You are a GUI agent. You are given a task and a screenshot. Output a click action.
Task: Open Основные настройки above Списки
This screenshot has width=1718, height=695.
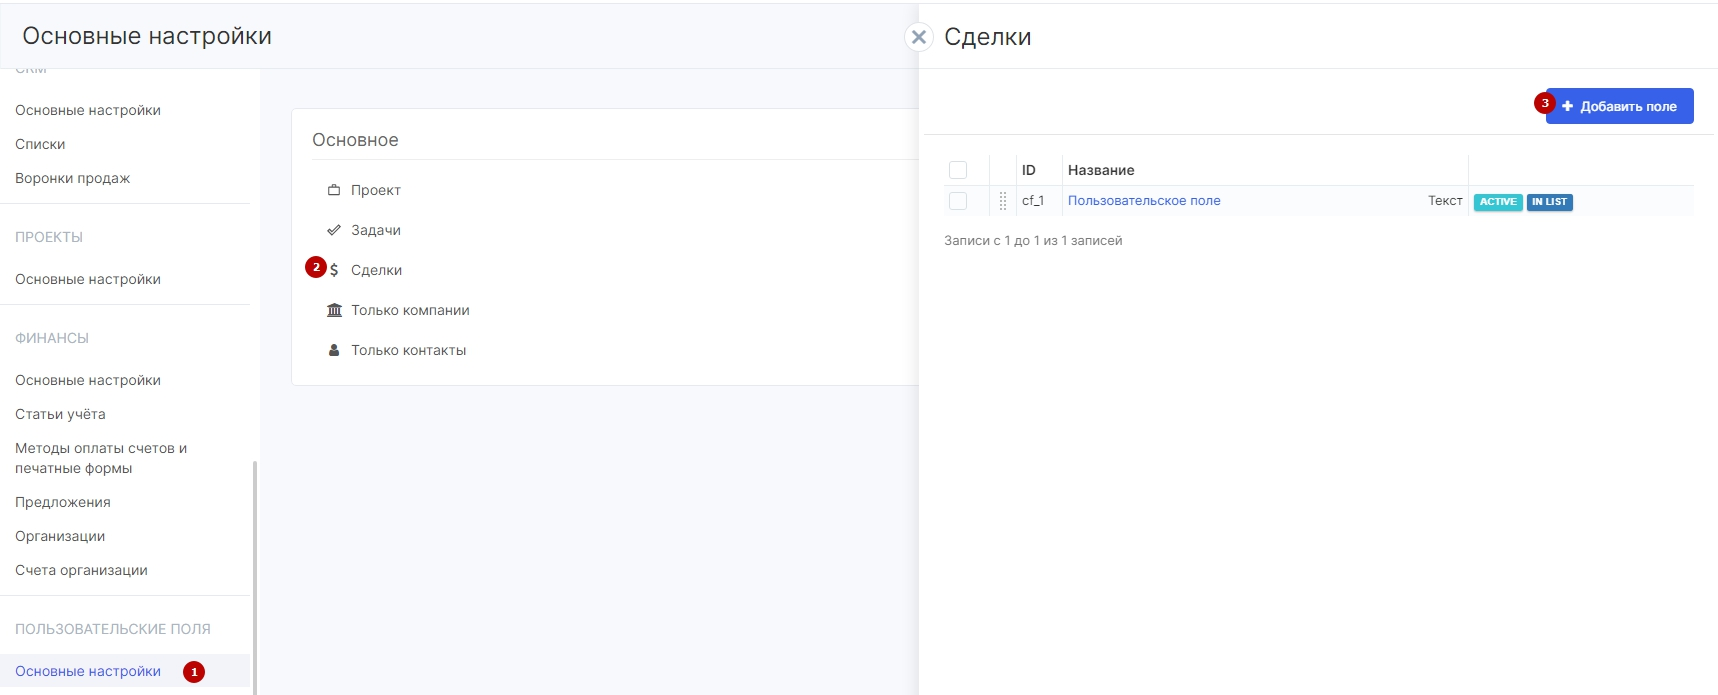click(x=88, y=110)
